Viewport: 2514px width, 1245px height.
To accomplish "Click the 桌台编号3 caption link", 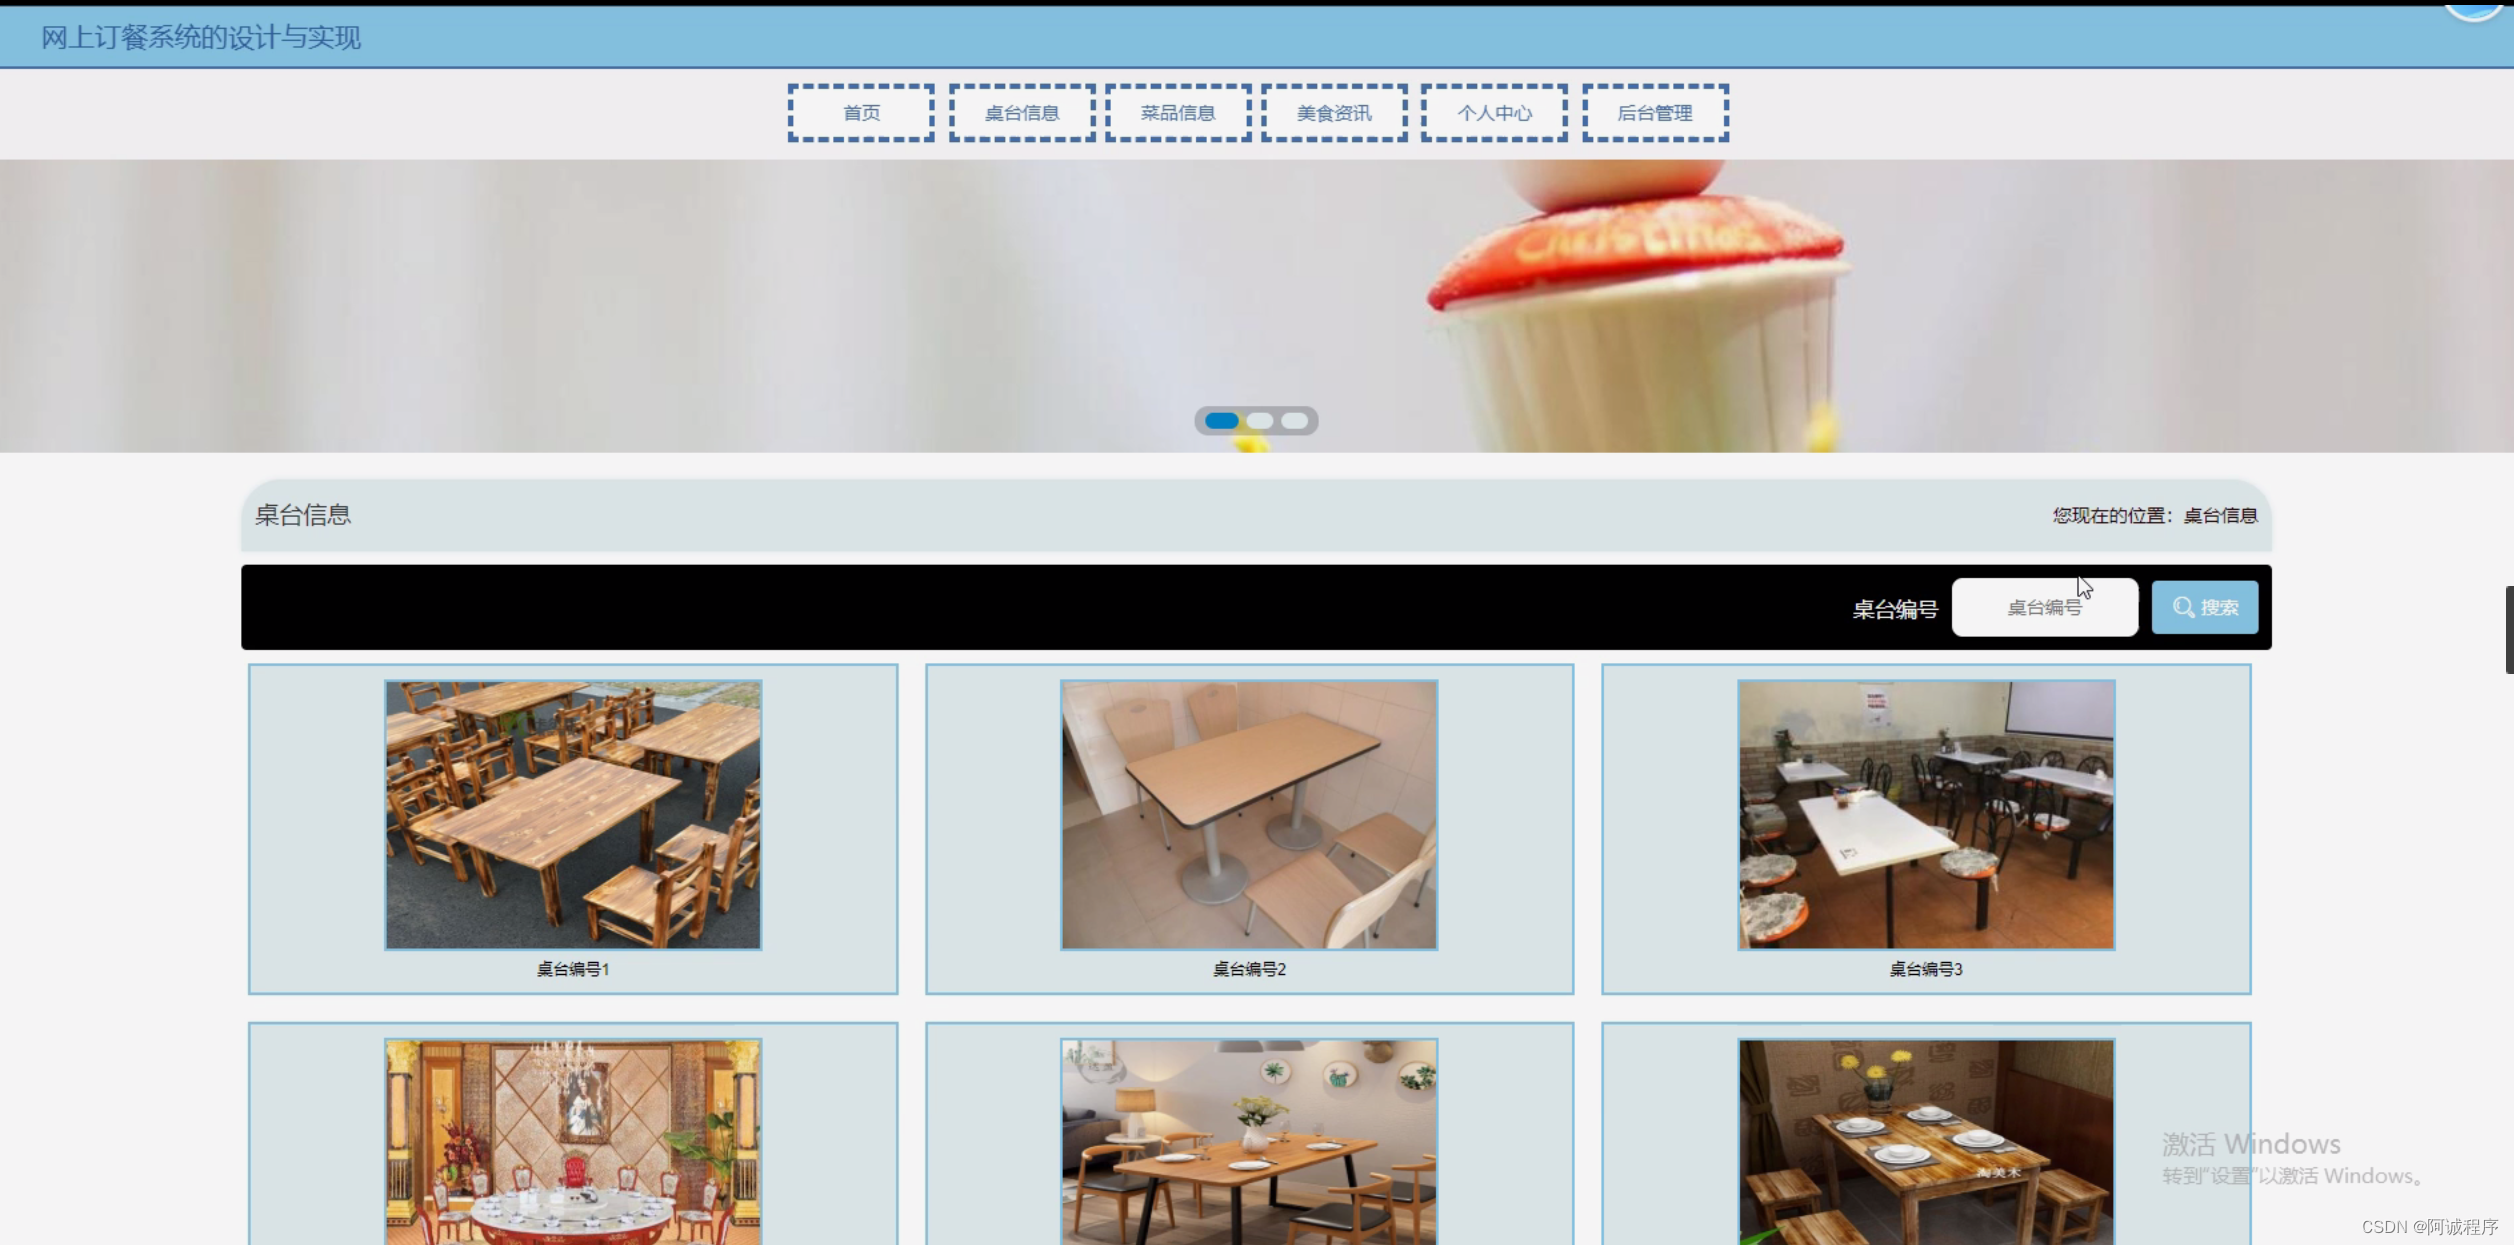I will click(1926, 969).
